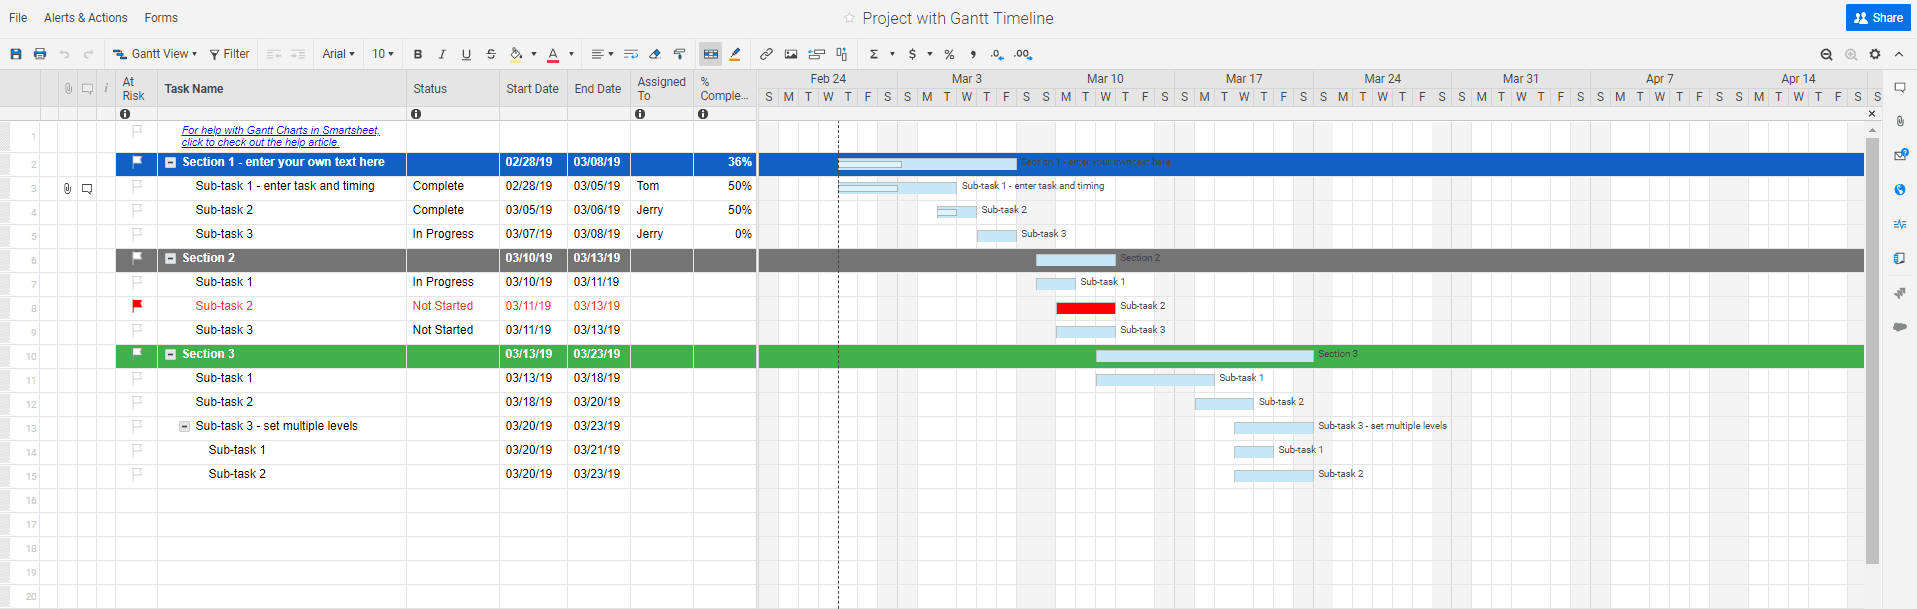Viewport: 1917px width, 609px height.
Task: Toggle At Risk flag on Section 2 Sub-task 1
Action: (137, 282)
